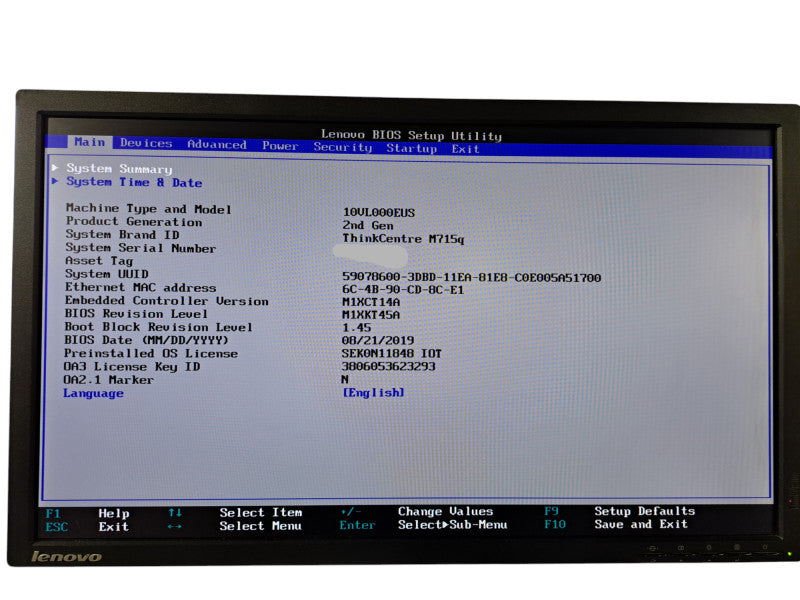Open System Summary sub-menu

(119, 168)
